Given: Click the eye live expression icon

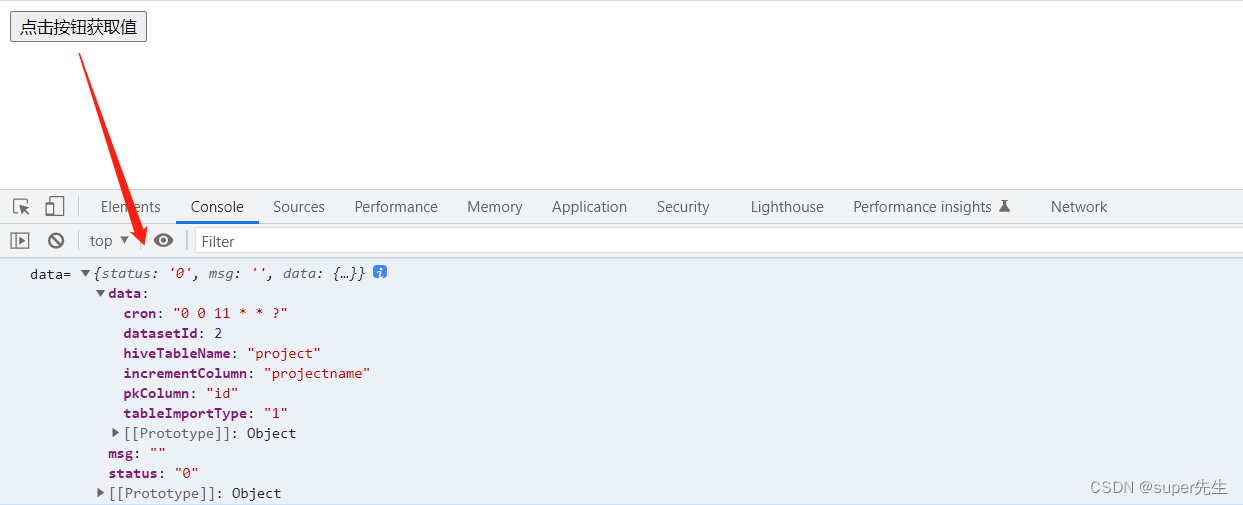Looking at the screenshot, I should tap(163, 241).
